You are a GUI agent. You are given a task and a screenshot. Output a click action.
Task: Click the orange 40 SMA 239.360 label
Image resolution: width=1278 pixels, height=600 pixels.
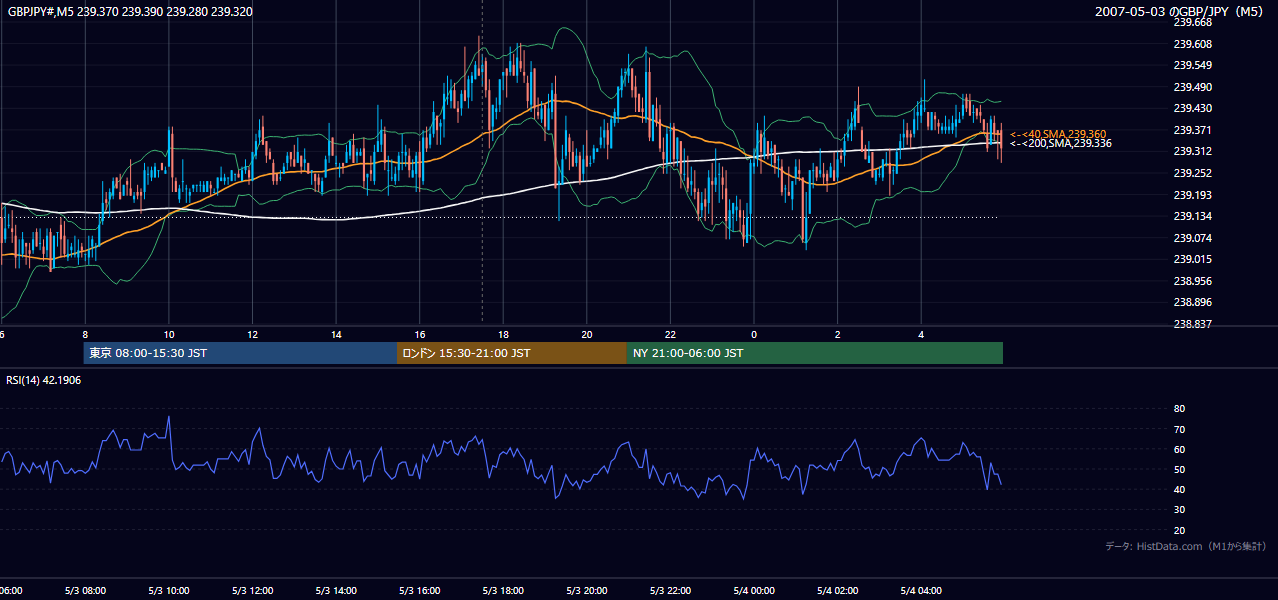click(1058, 134)
